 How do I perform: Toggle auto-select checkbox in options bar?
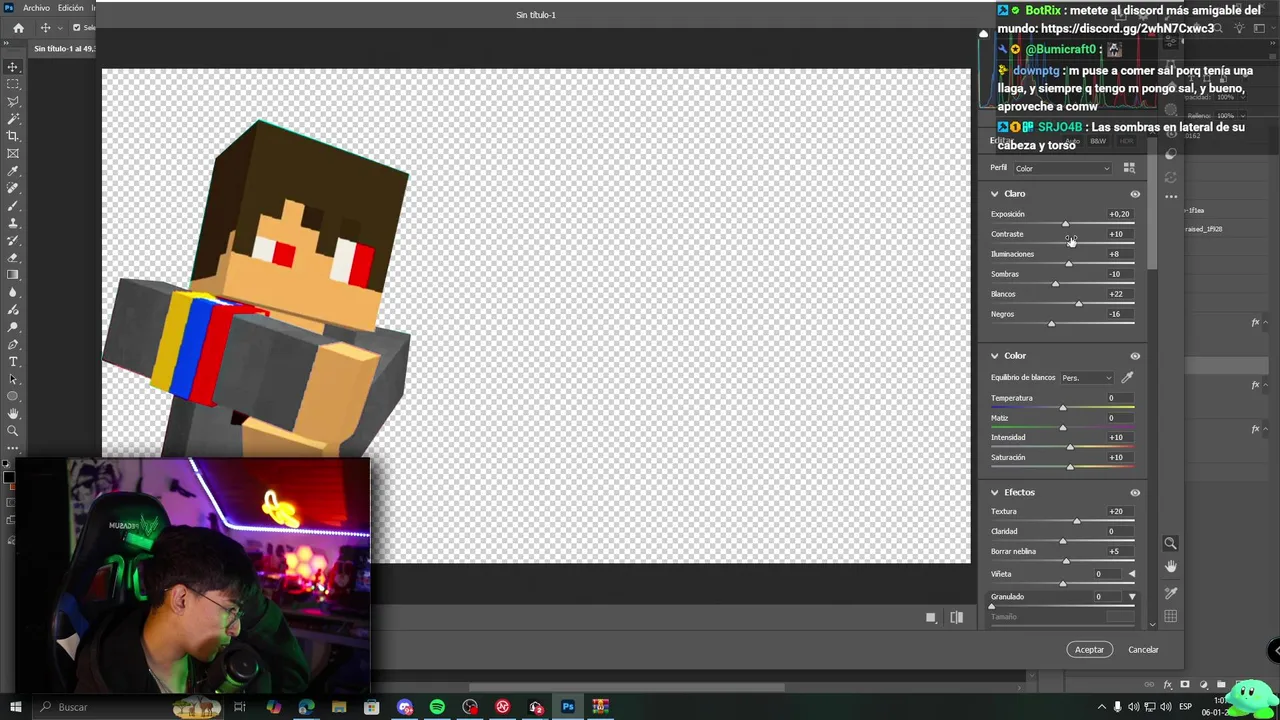pos(76,28)
